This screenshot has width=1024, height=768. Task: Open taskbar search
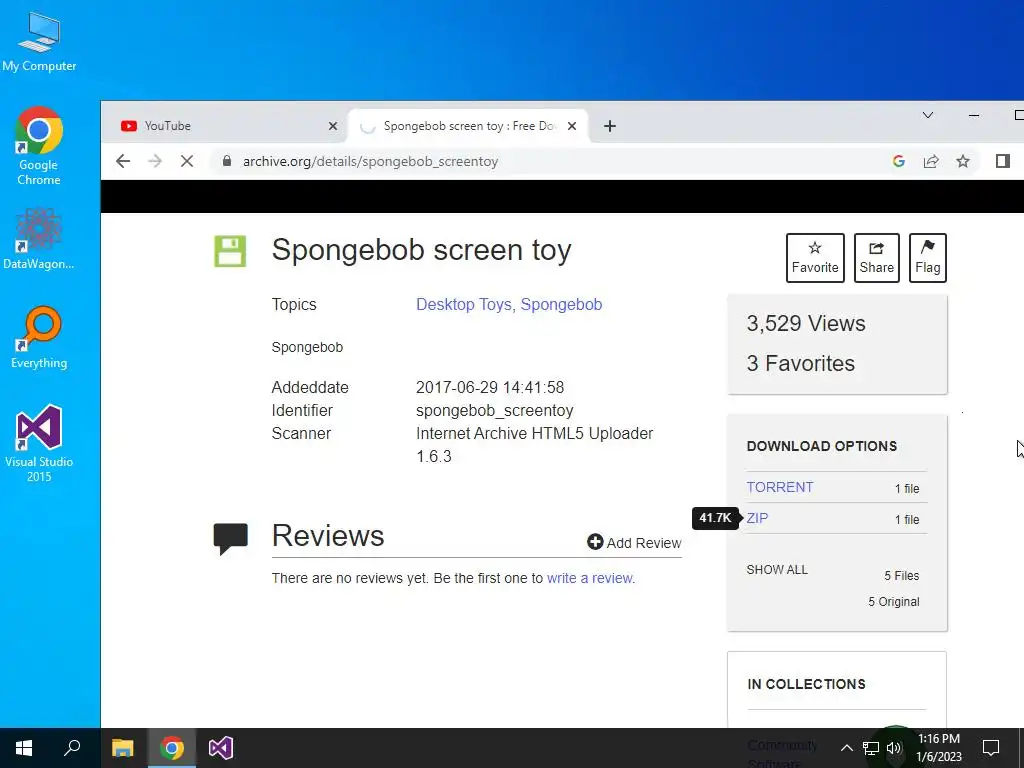pyautogui.click(x=72, y=748)
